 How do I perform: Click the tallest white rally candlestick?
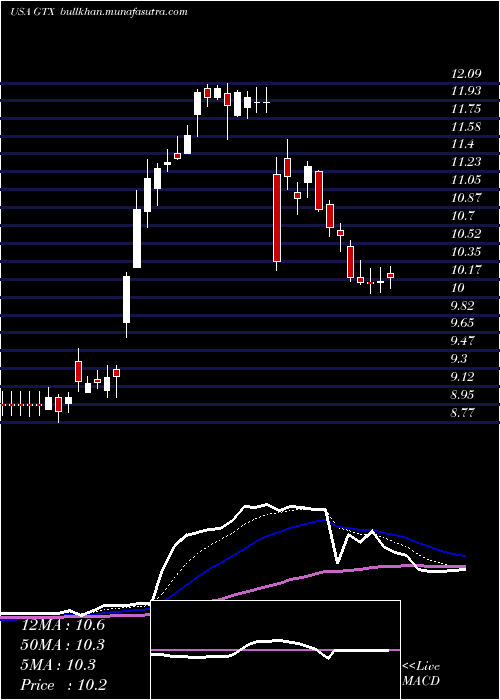click(x=137, y=238)
